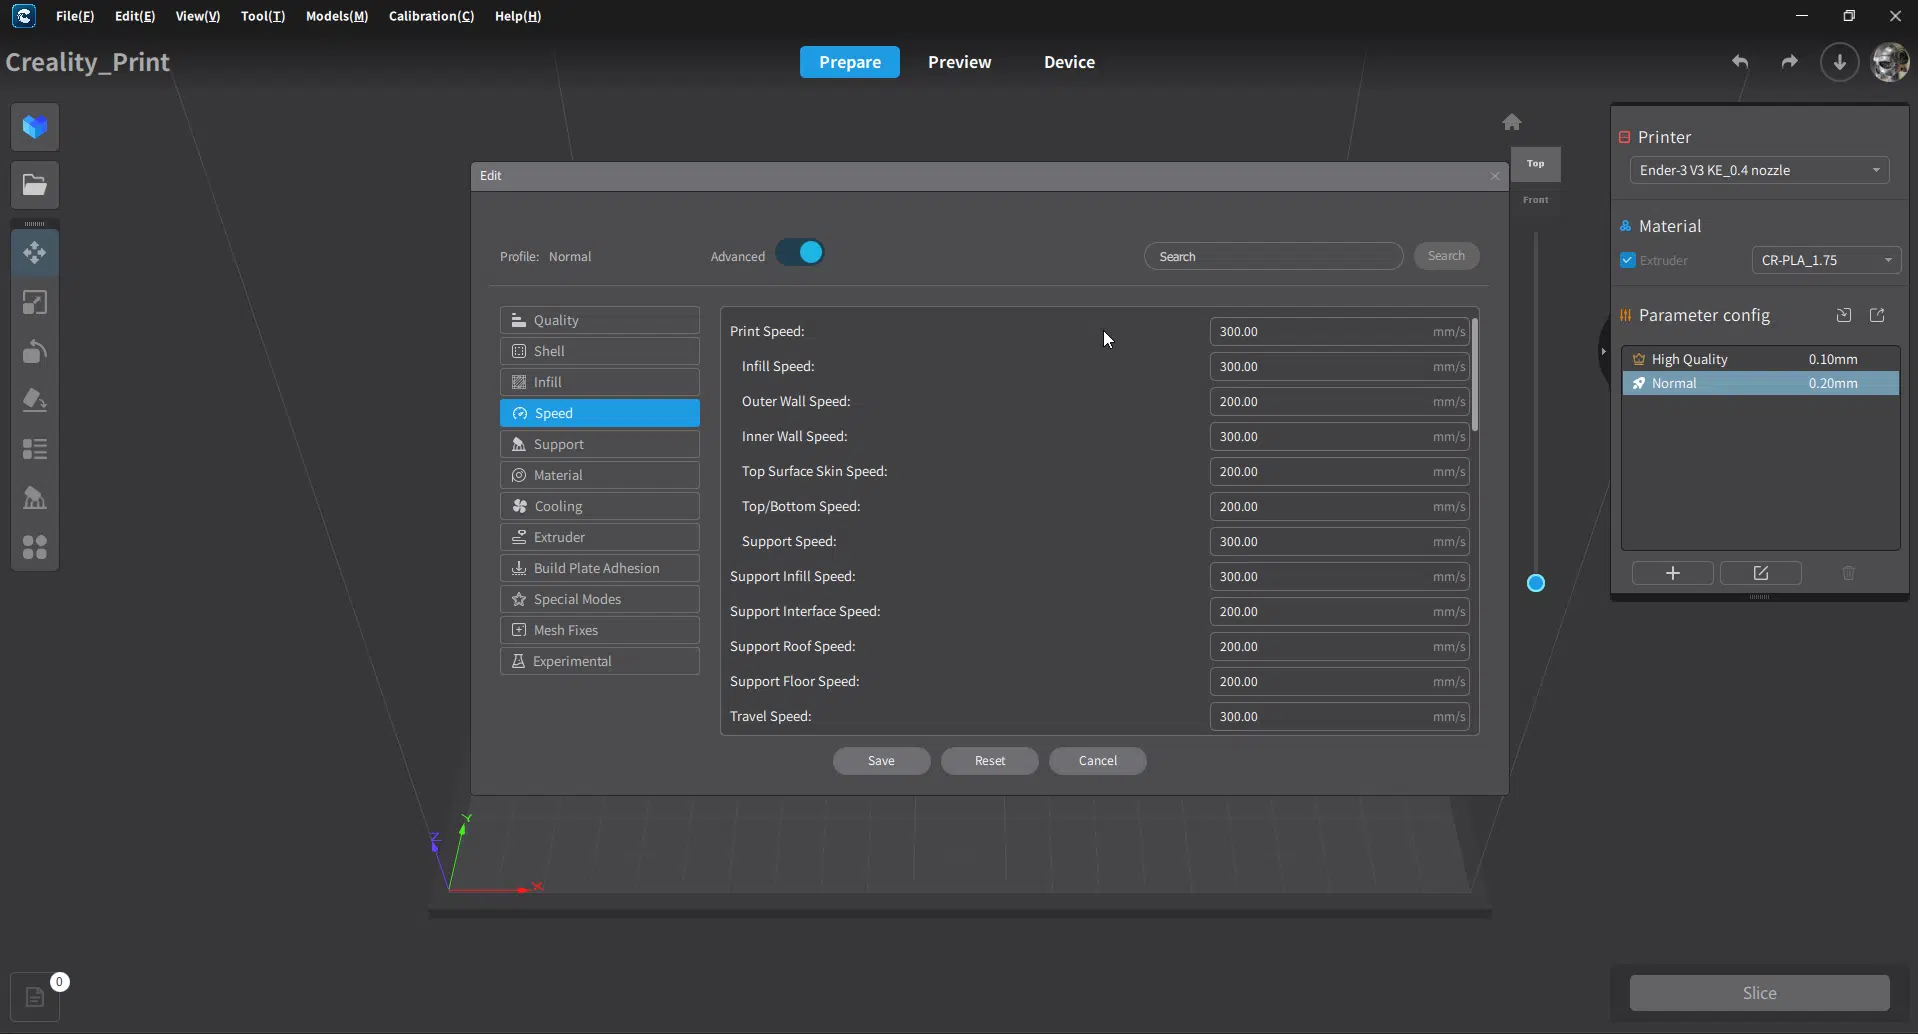Open the Edit menu in the menu bar
This screenshot has height=1034, width=1918.
pos(135,16)
